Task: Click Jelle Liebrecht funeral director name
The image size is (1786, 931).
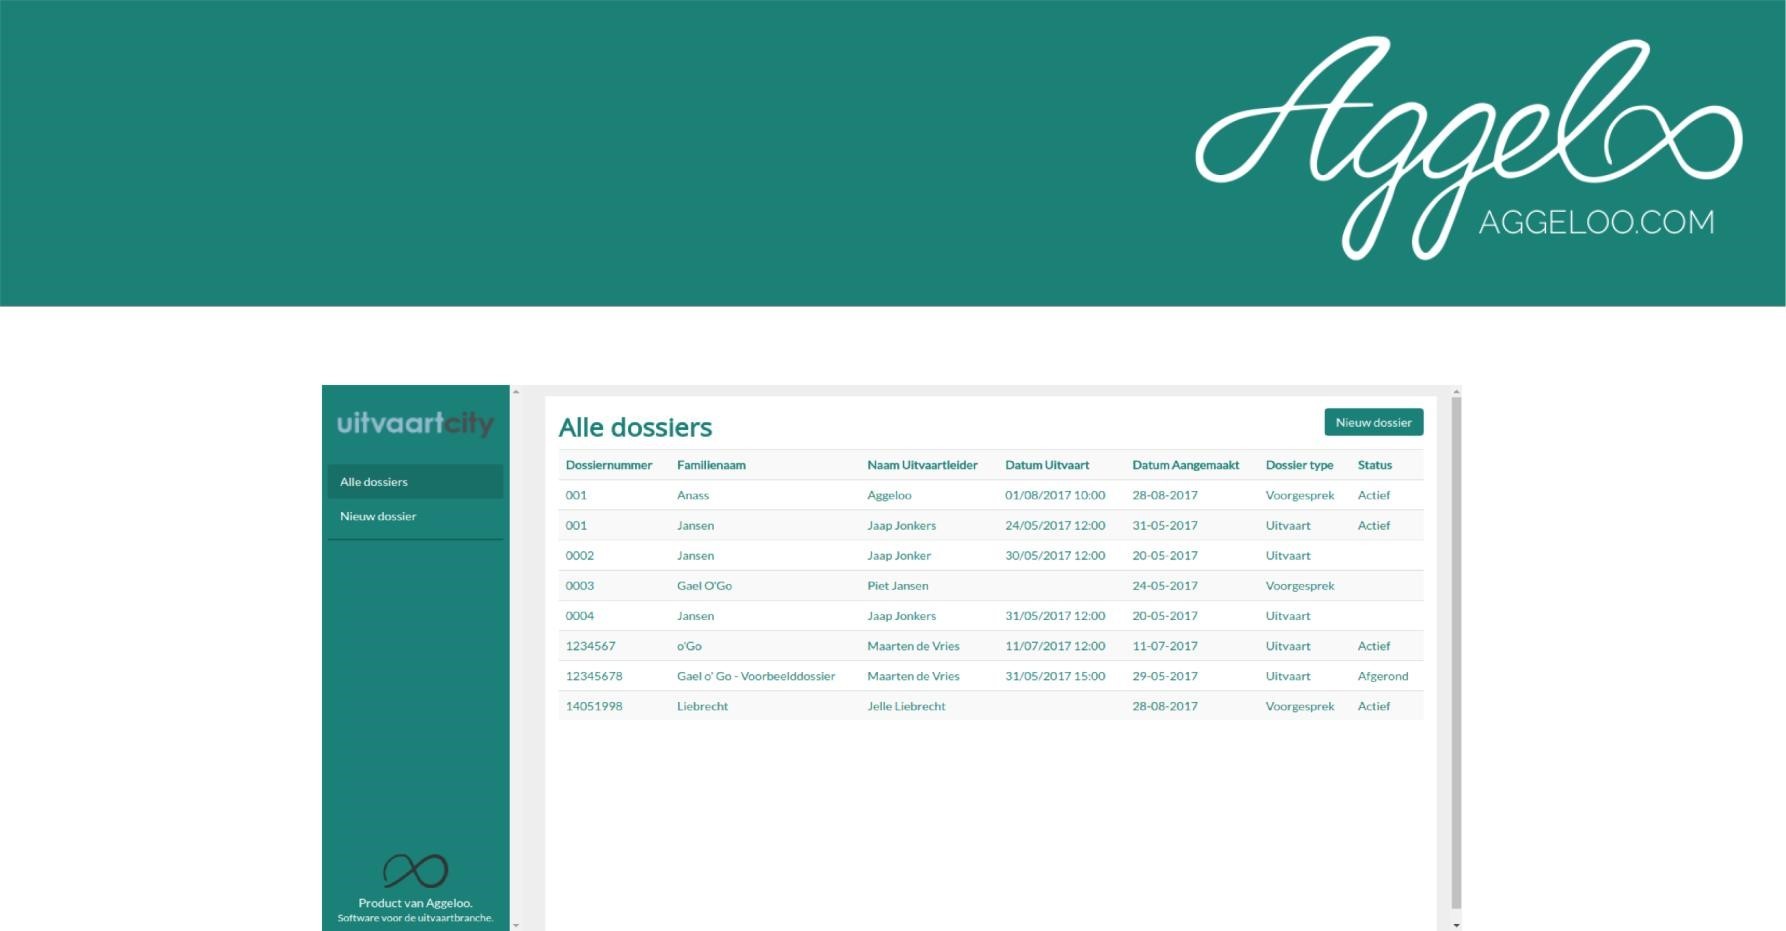Action: pos(906,706)
